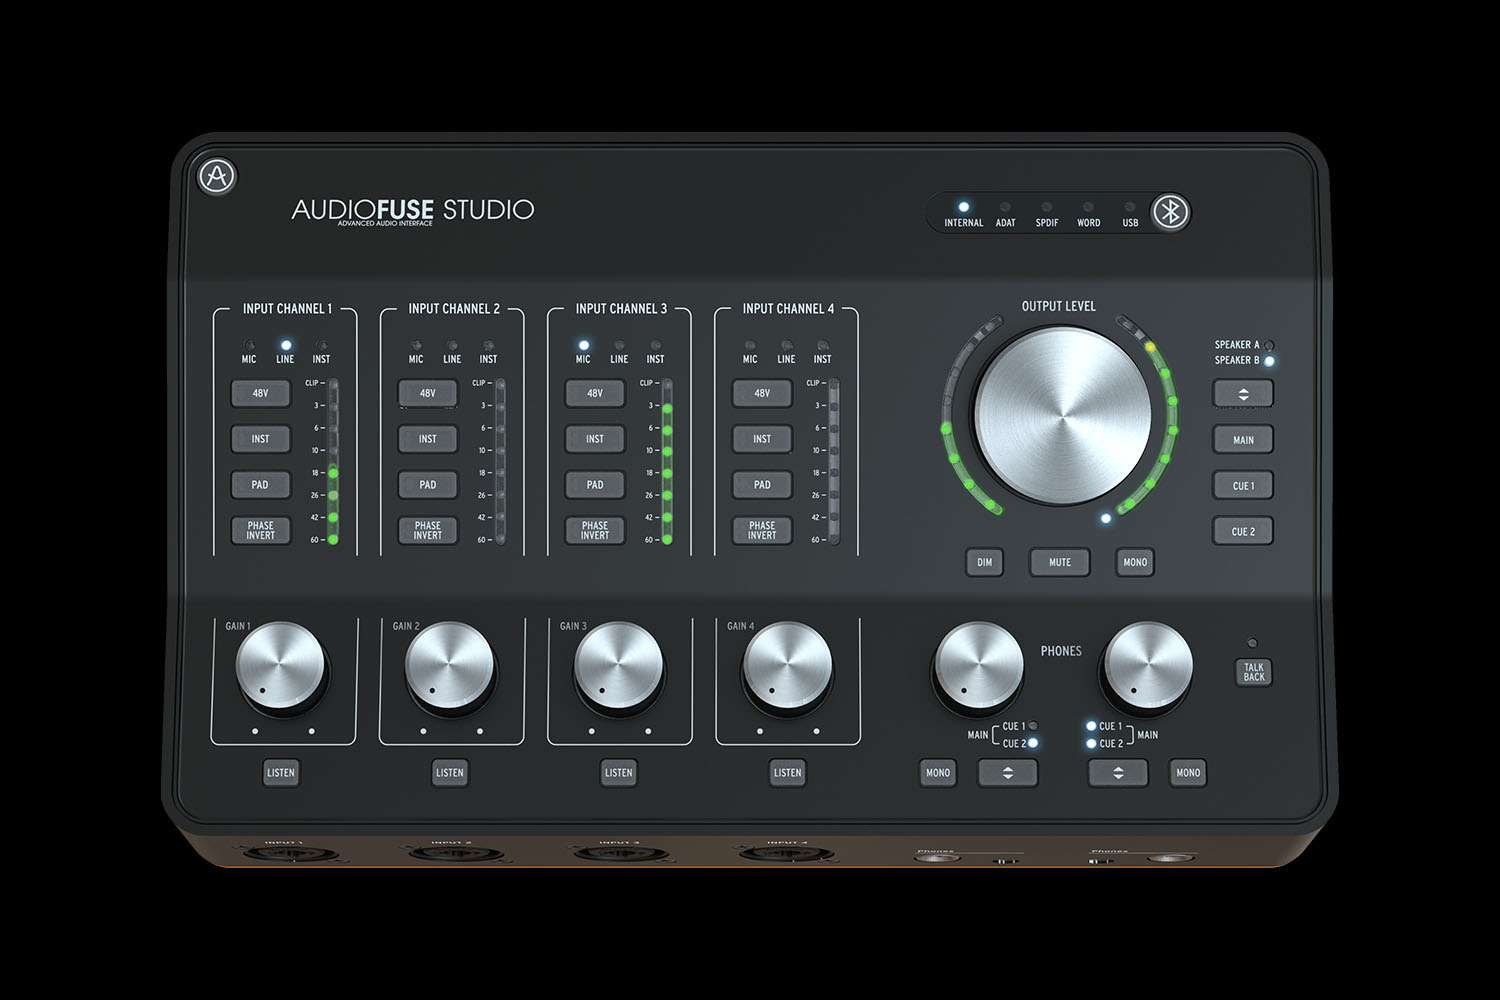Select CUE 2 monitoring
The image size is (1500, 1000).
[x=1242, y=530]
